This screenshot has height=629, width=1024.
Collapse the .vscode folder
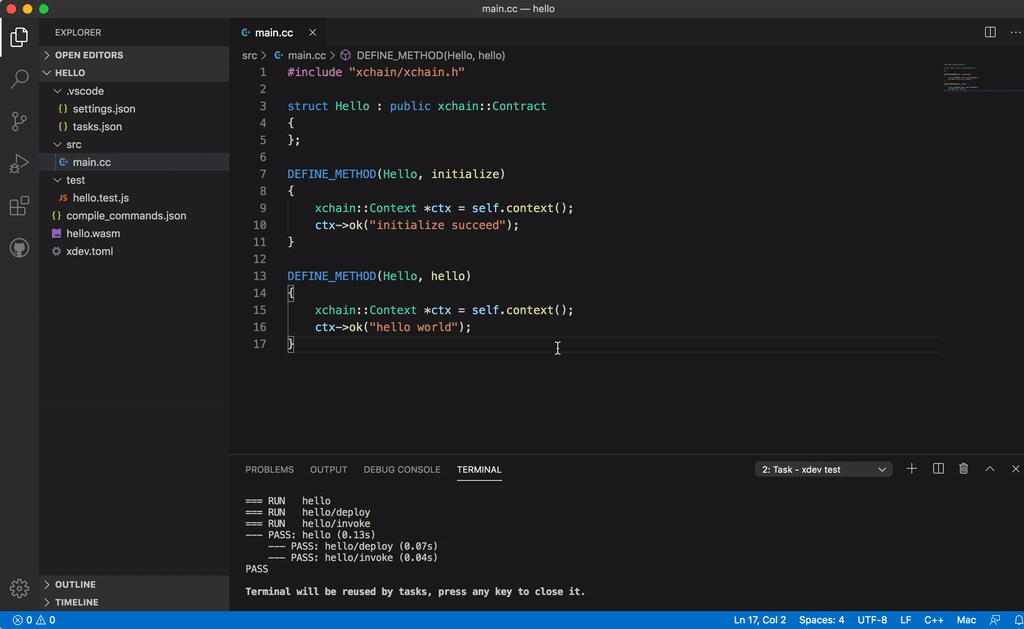pyautogui.click(x=134, y=91)
